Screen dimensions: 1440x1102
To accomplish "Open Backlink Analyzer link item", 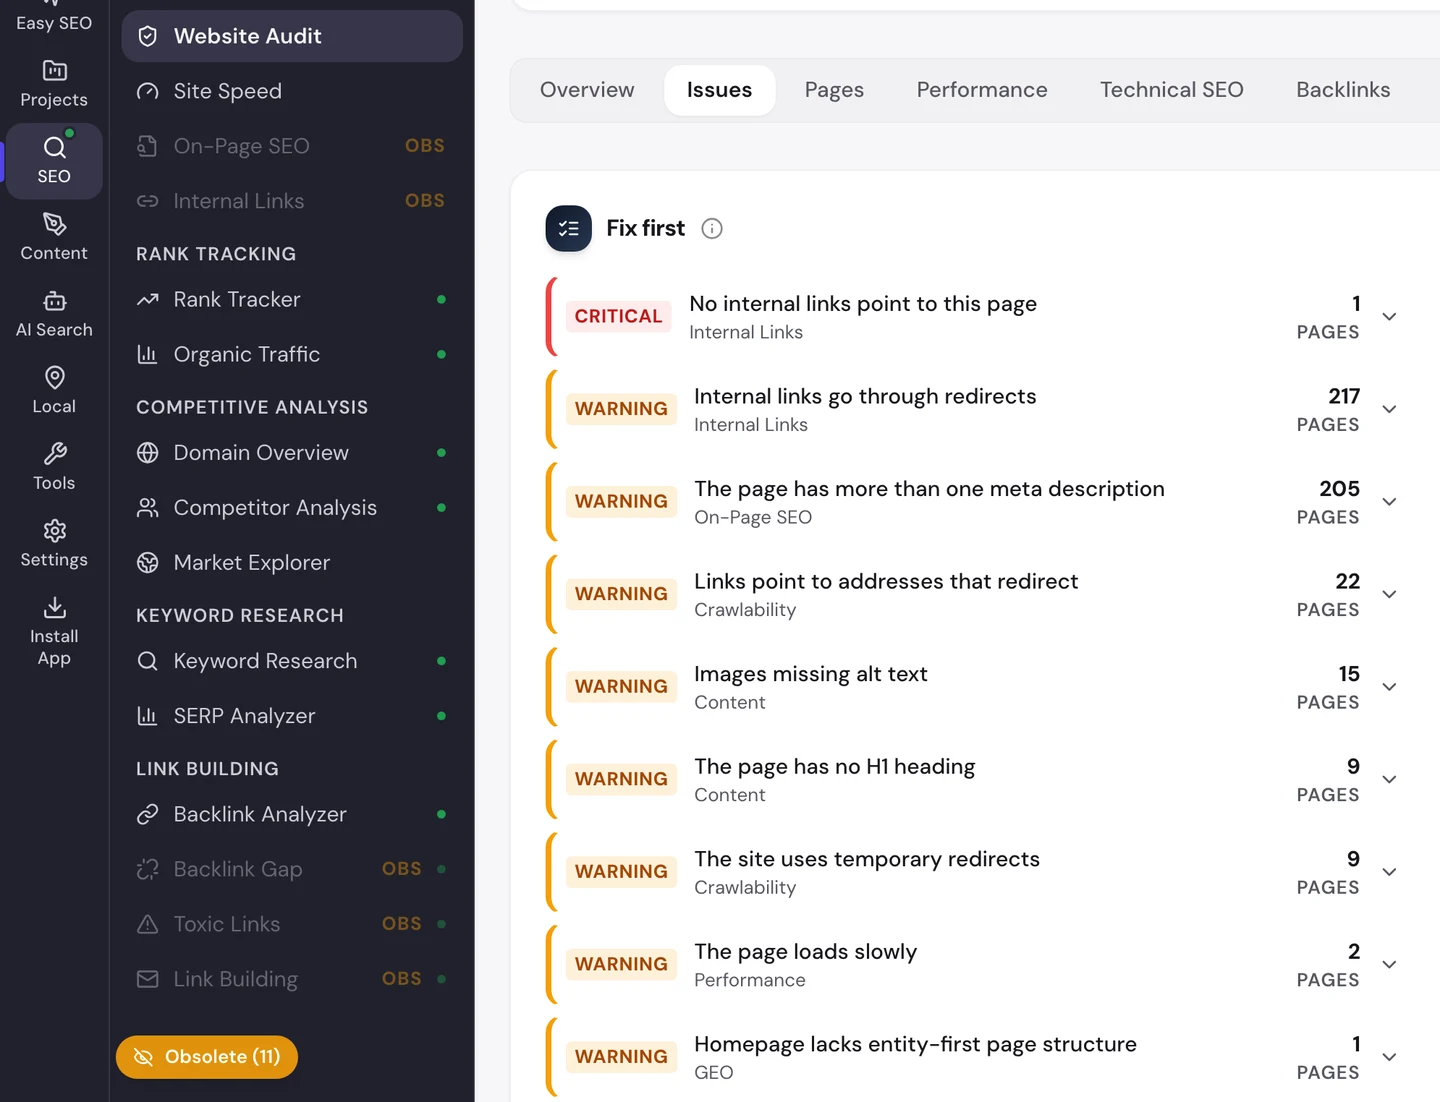I will tap(292, 814).
